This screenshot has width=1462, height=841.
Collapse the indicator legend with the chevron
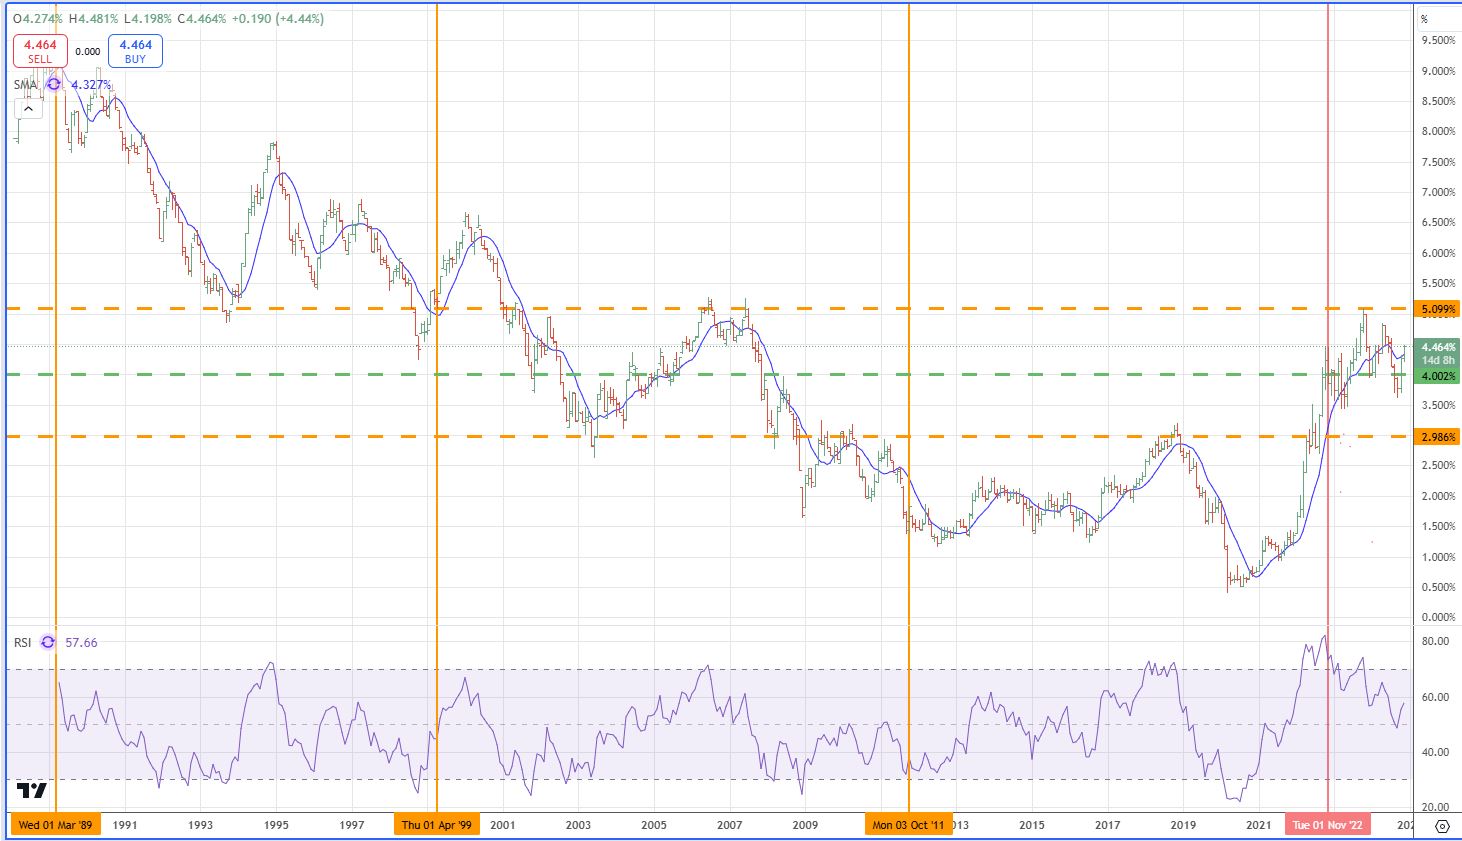point(28,108)
